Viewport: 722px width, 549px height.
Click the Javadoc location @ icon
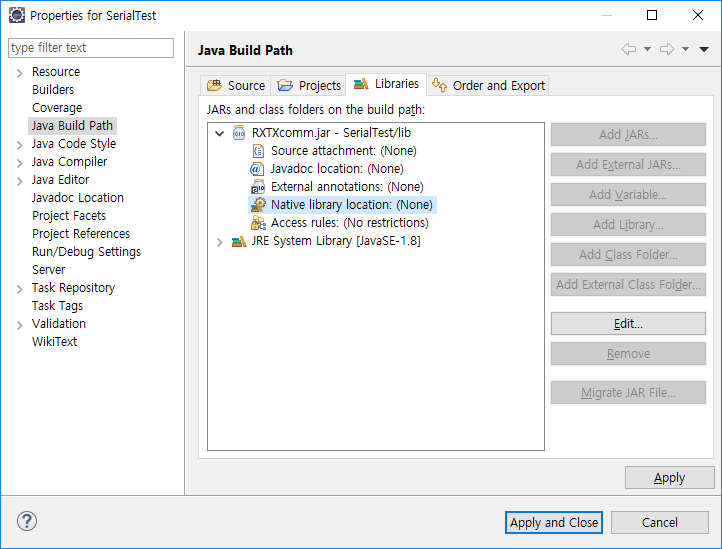pyautogui.click(x=256, y=169)
